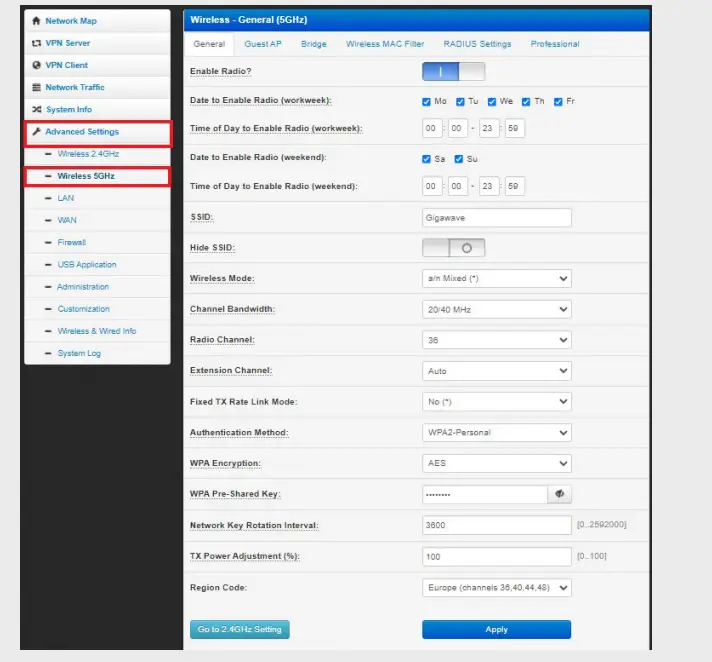This screenshot has width=712, height=662.
Task: Uncheck the Mo workweek checkbox
Action: click(x=426, y=102)
